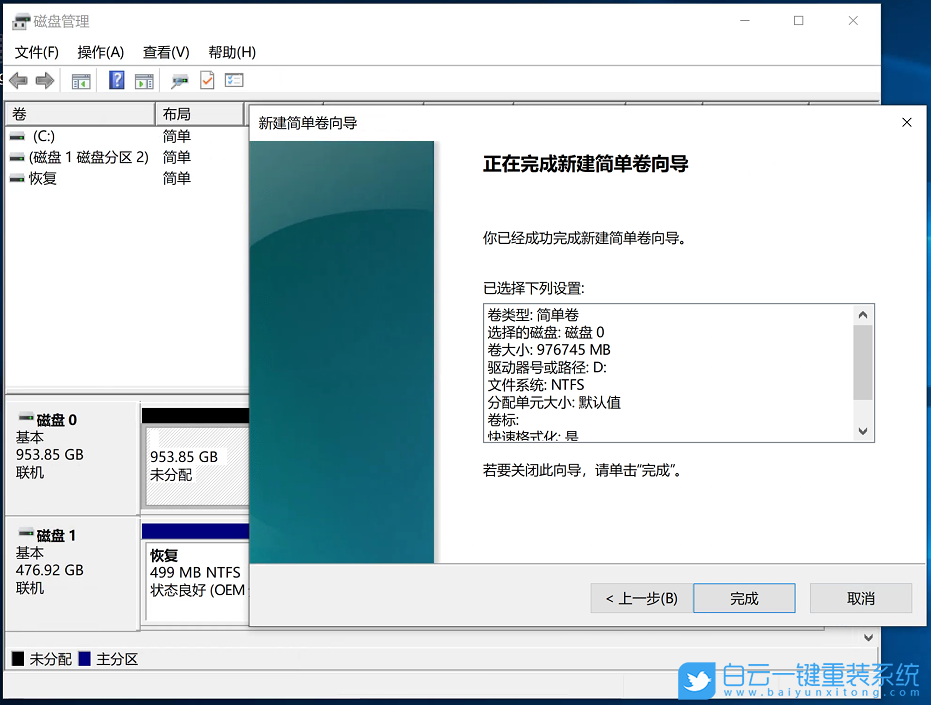Open the 文件(F) menu
This screenshot has height=705, width=931.
click(37, 52)
